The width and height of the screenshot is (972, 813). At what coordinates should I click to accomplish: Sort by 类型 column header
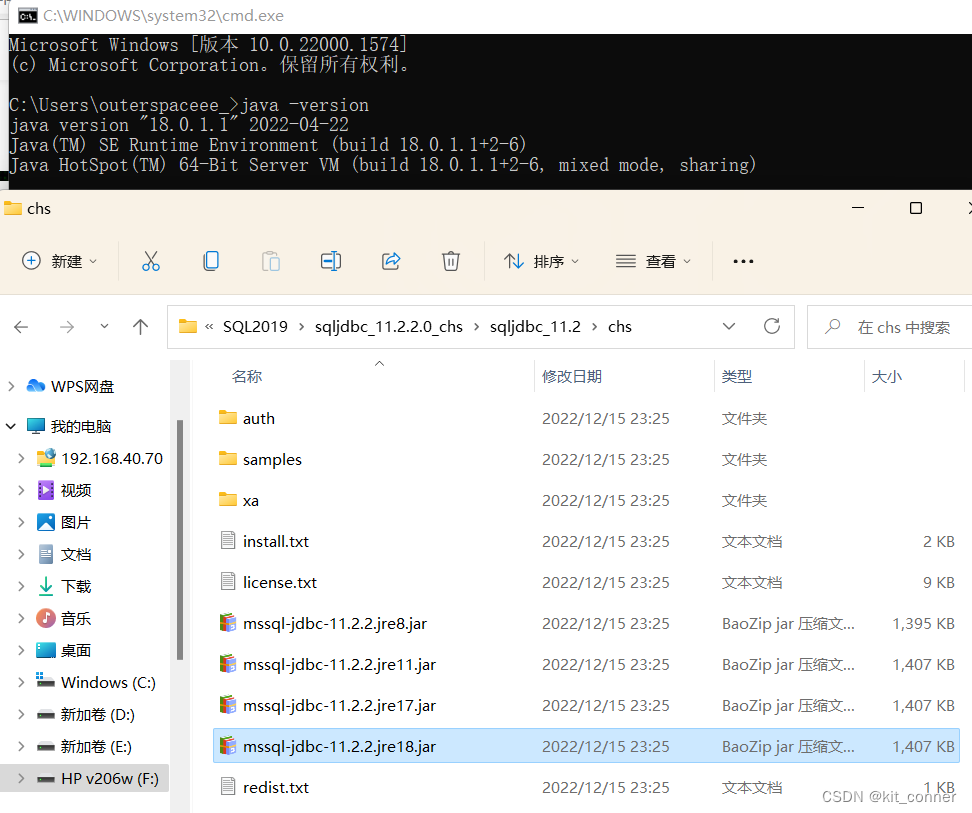[736, 376]
